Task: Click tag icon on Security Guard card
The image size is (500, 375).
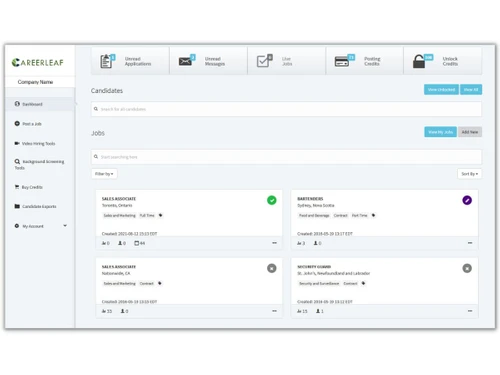Action: 363,283
